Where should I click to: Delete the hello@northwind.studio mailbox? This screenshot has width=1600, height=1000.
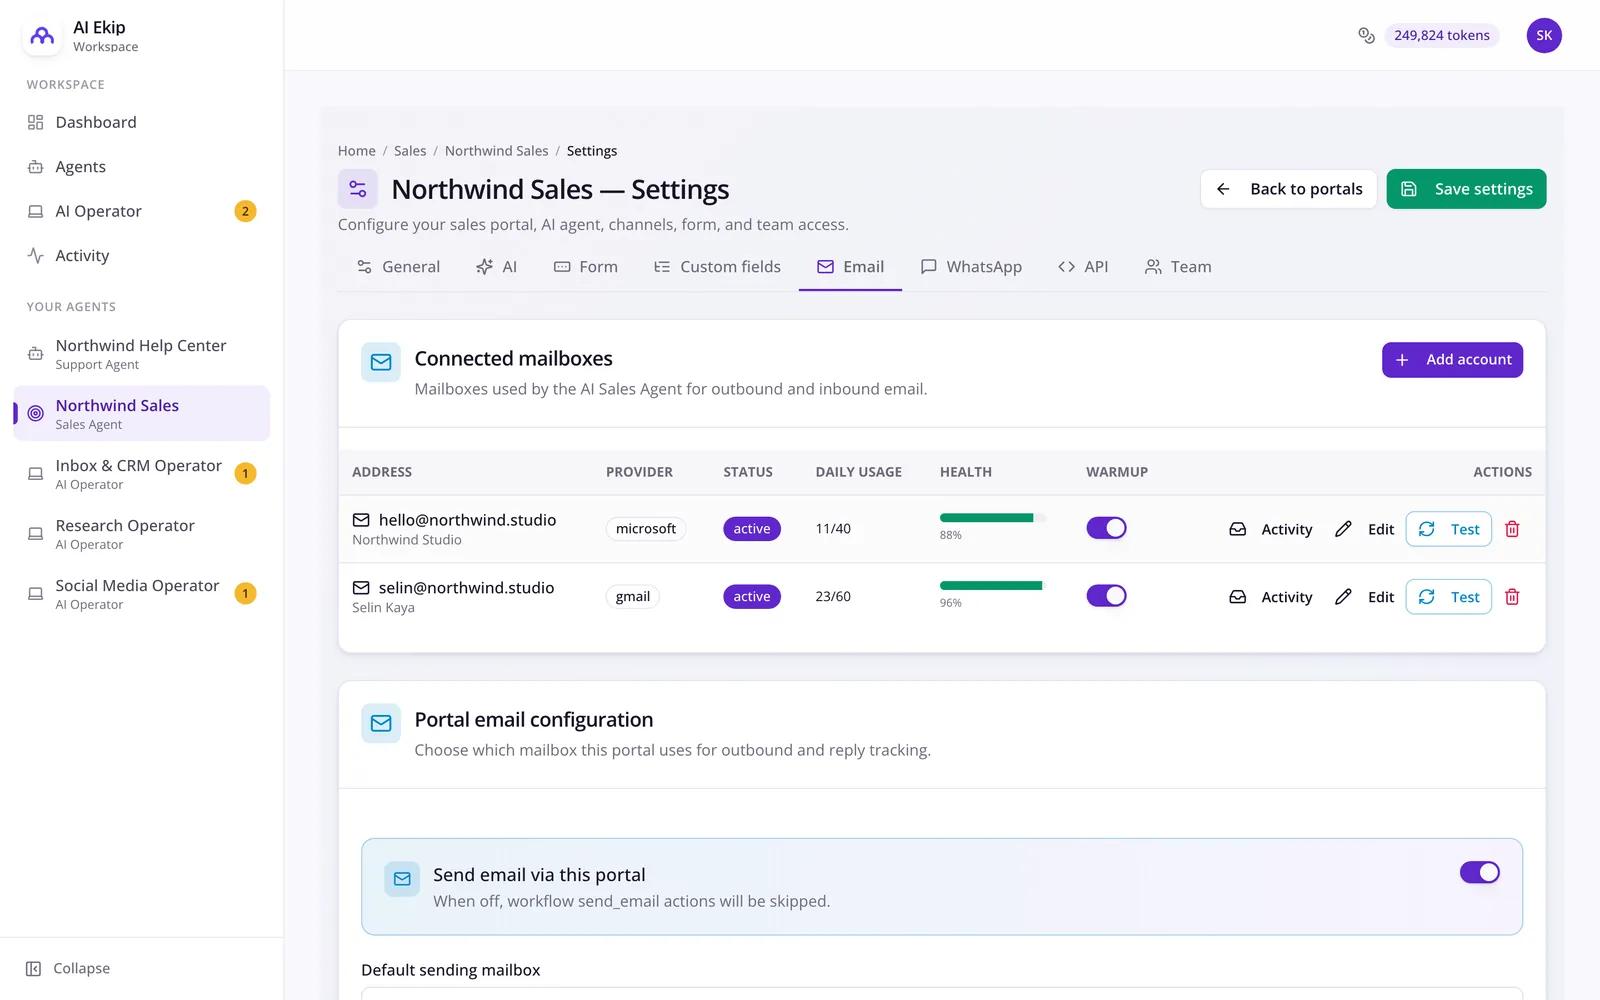coord(1512,529)
